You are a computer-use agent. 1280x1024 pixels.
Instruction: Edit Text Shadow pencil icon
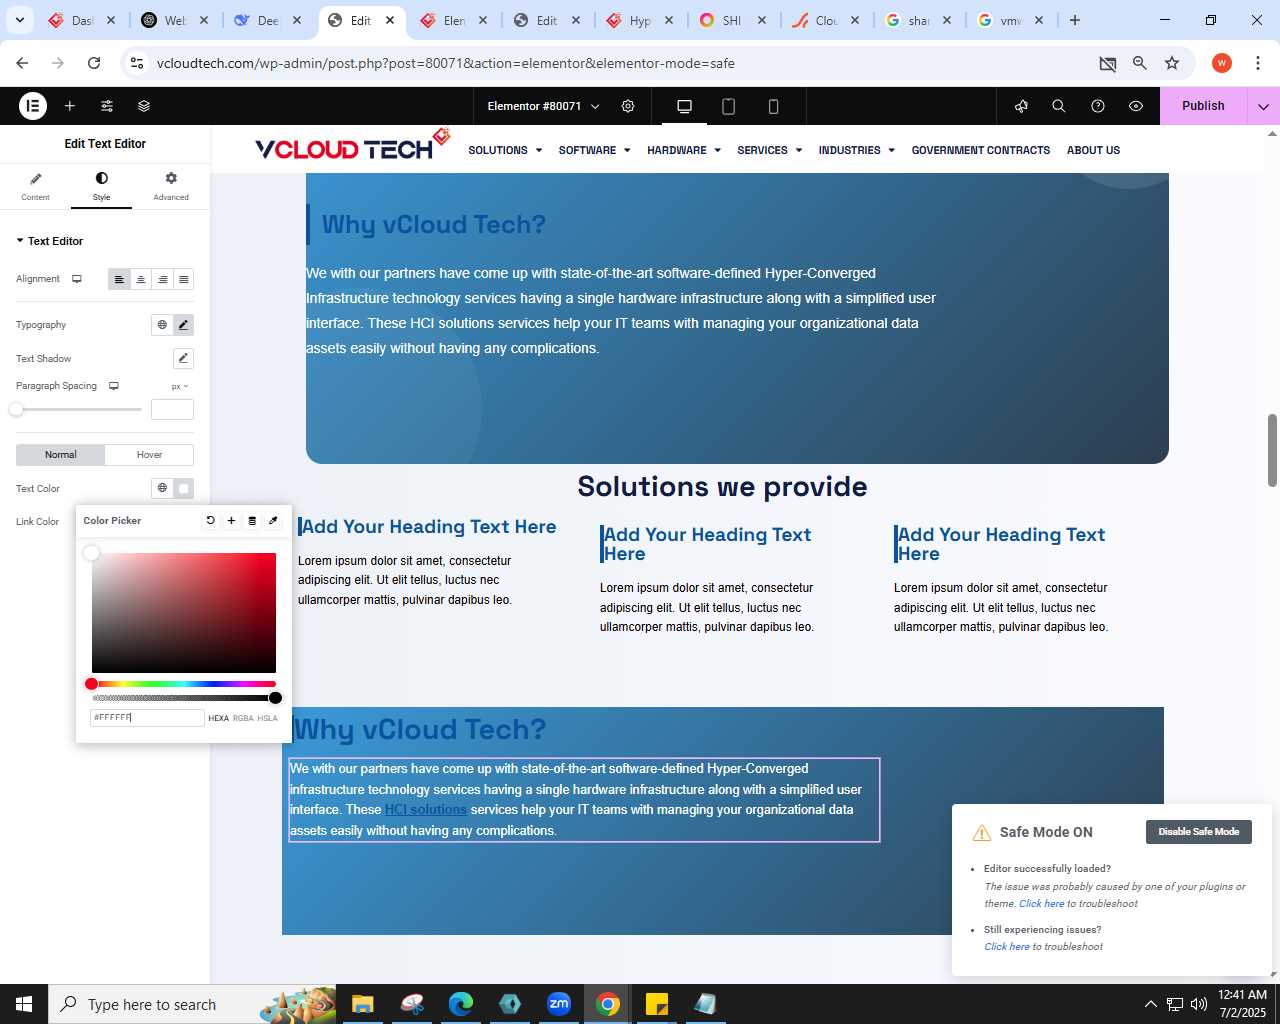pos(183,358)
